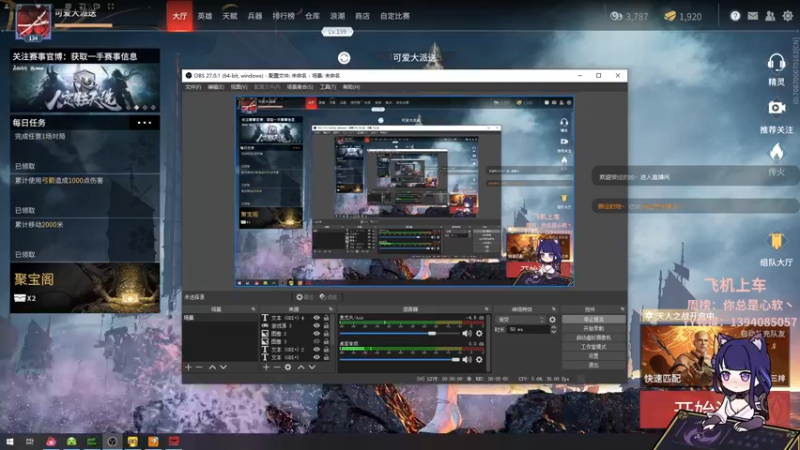Undock the 场景 panel via header icon
Image resolution: width=800 pixels, height=450 pixels.
coord(253,309)
